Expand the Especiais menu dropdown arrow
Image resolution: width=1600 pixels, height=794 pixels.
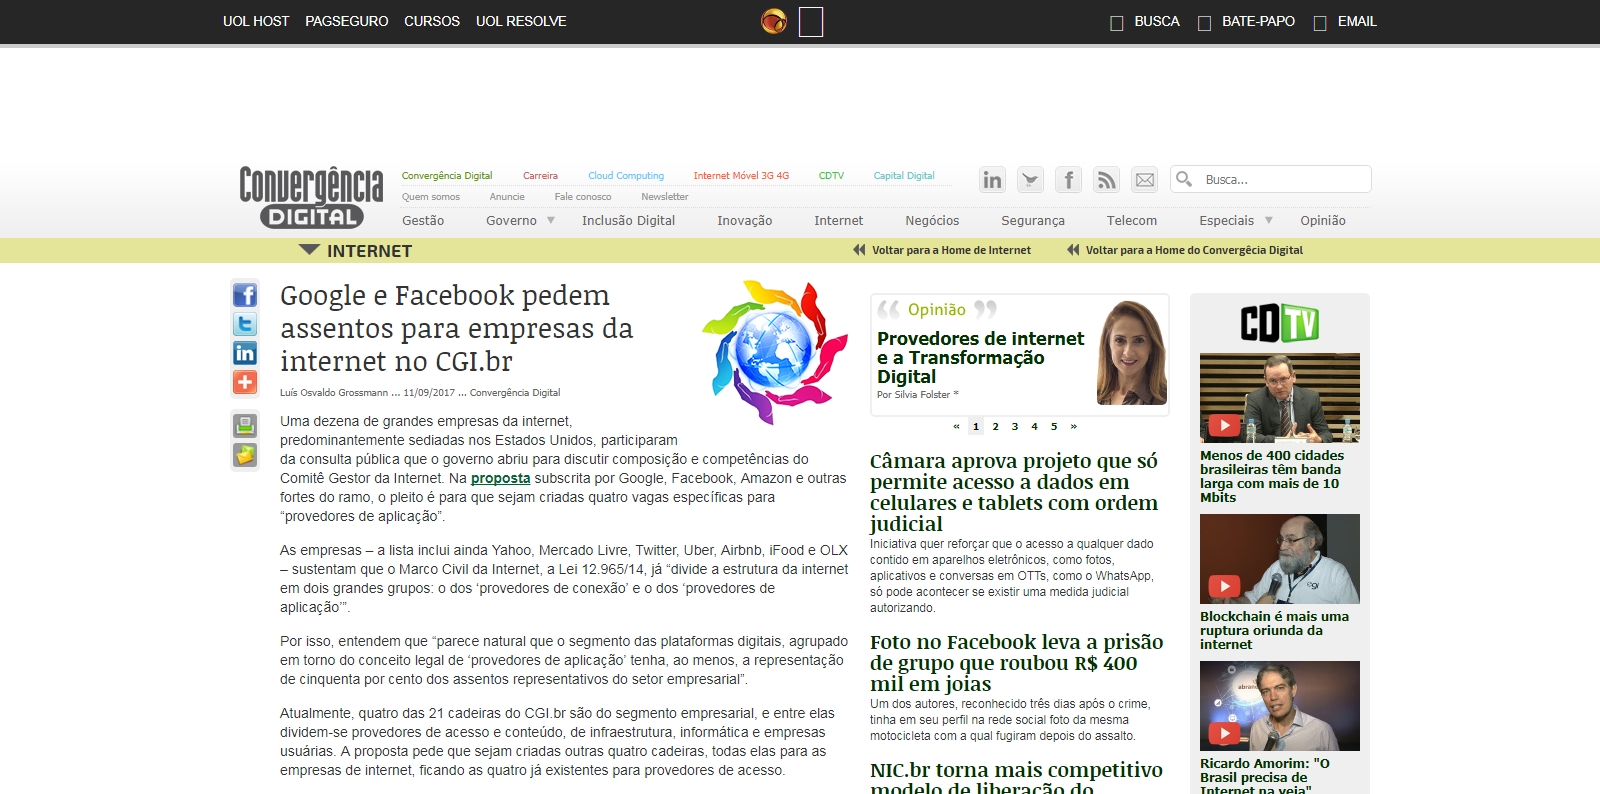1269,220
